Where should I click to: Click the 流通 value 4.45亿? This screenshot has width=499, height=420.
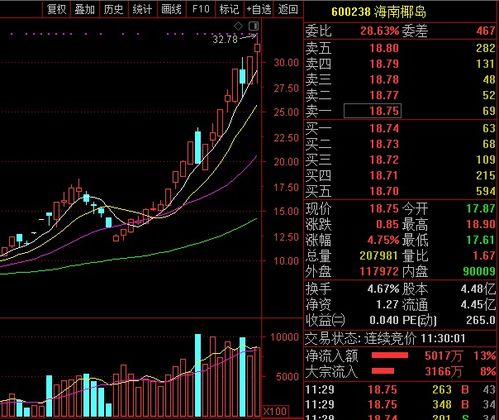478,305
